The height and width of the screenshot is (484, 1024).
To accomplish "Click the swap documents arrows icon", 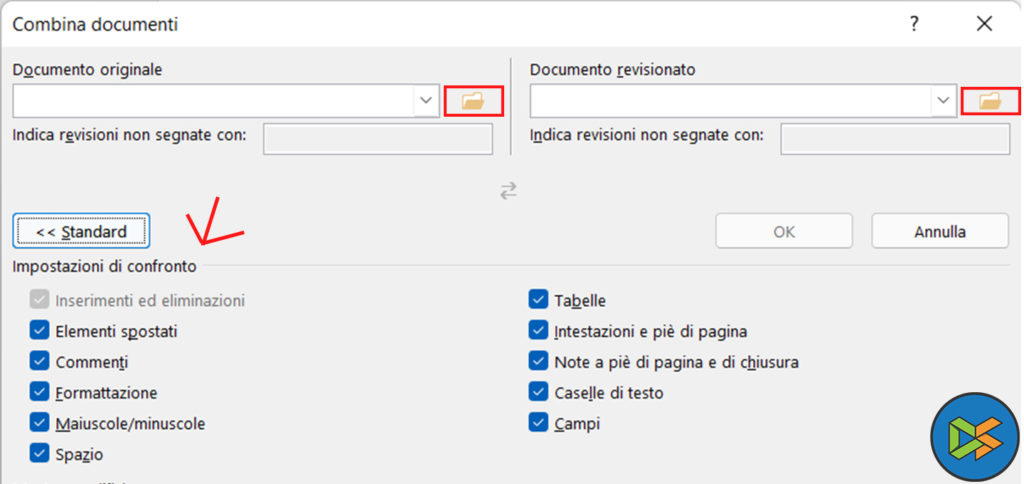I will (509, 190).
